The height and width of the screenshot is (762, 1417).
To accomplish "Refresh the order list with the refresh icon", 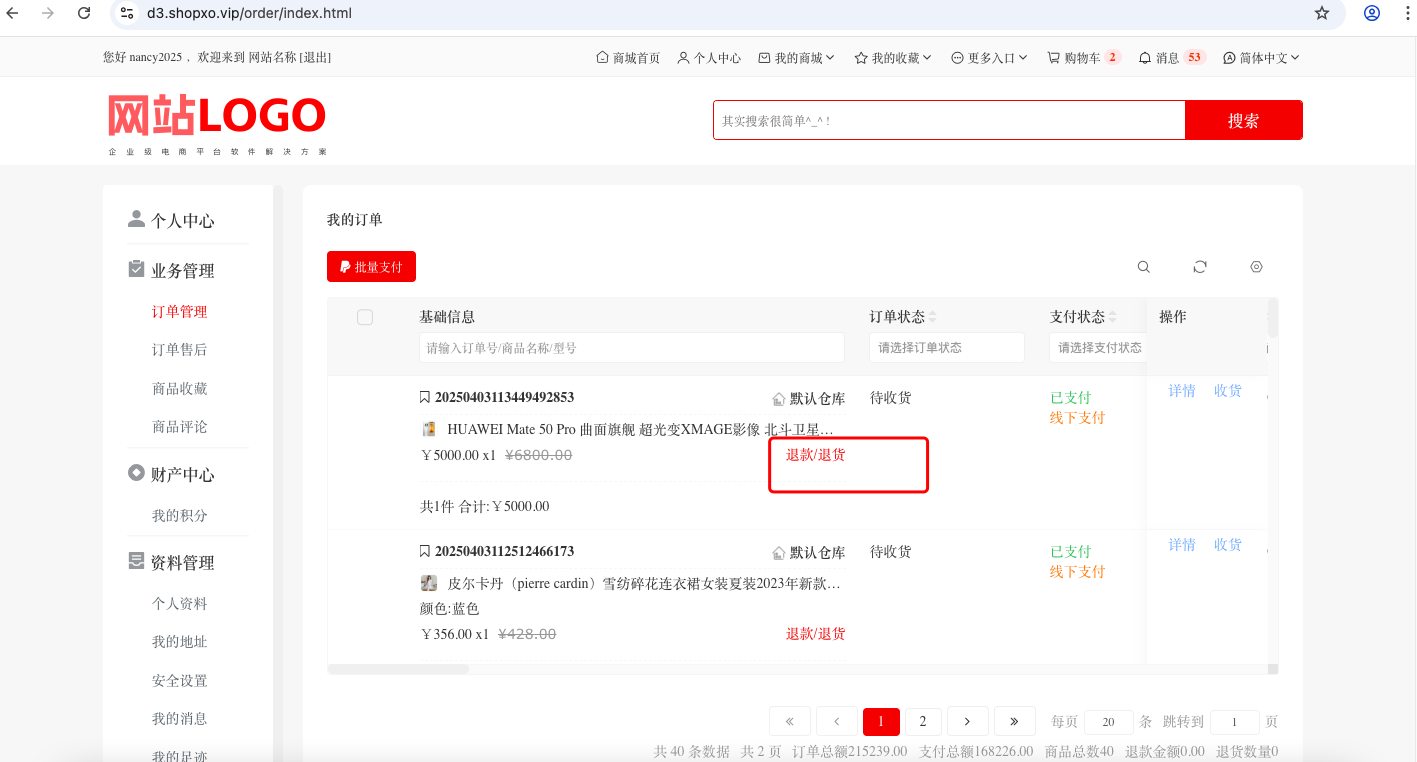I will (1200, 267).
